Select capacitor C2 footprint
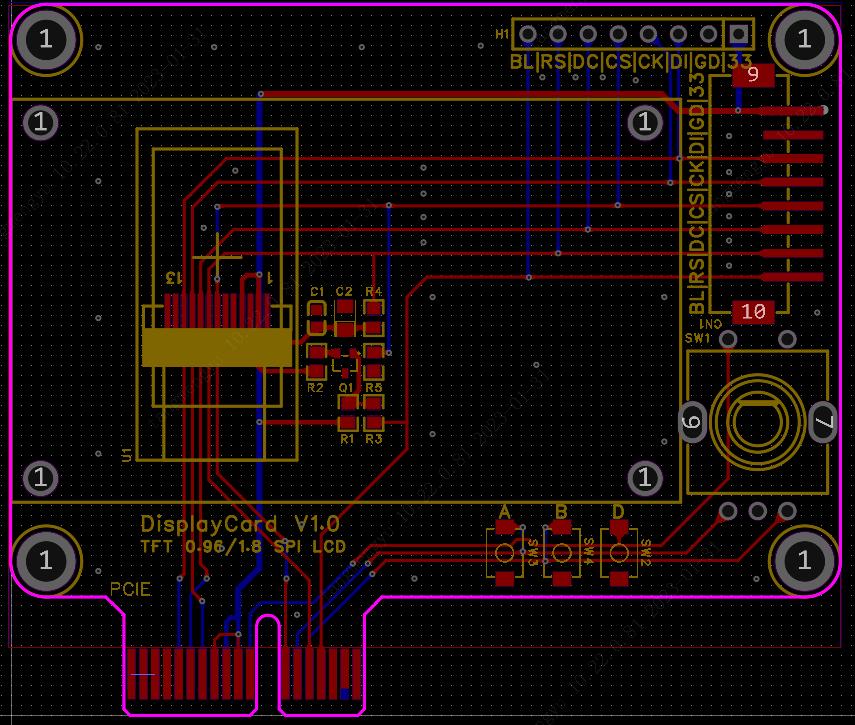The image size is (855, 725). tap(345, 317)
